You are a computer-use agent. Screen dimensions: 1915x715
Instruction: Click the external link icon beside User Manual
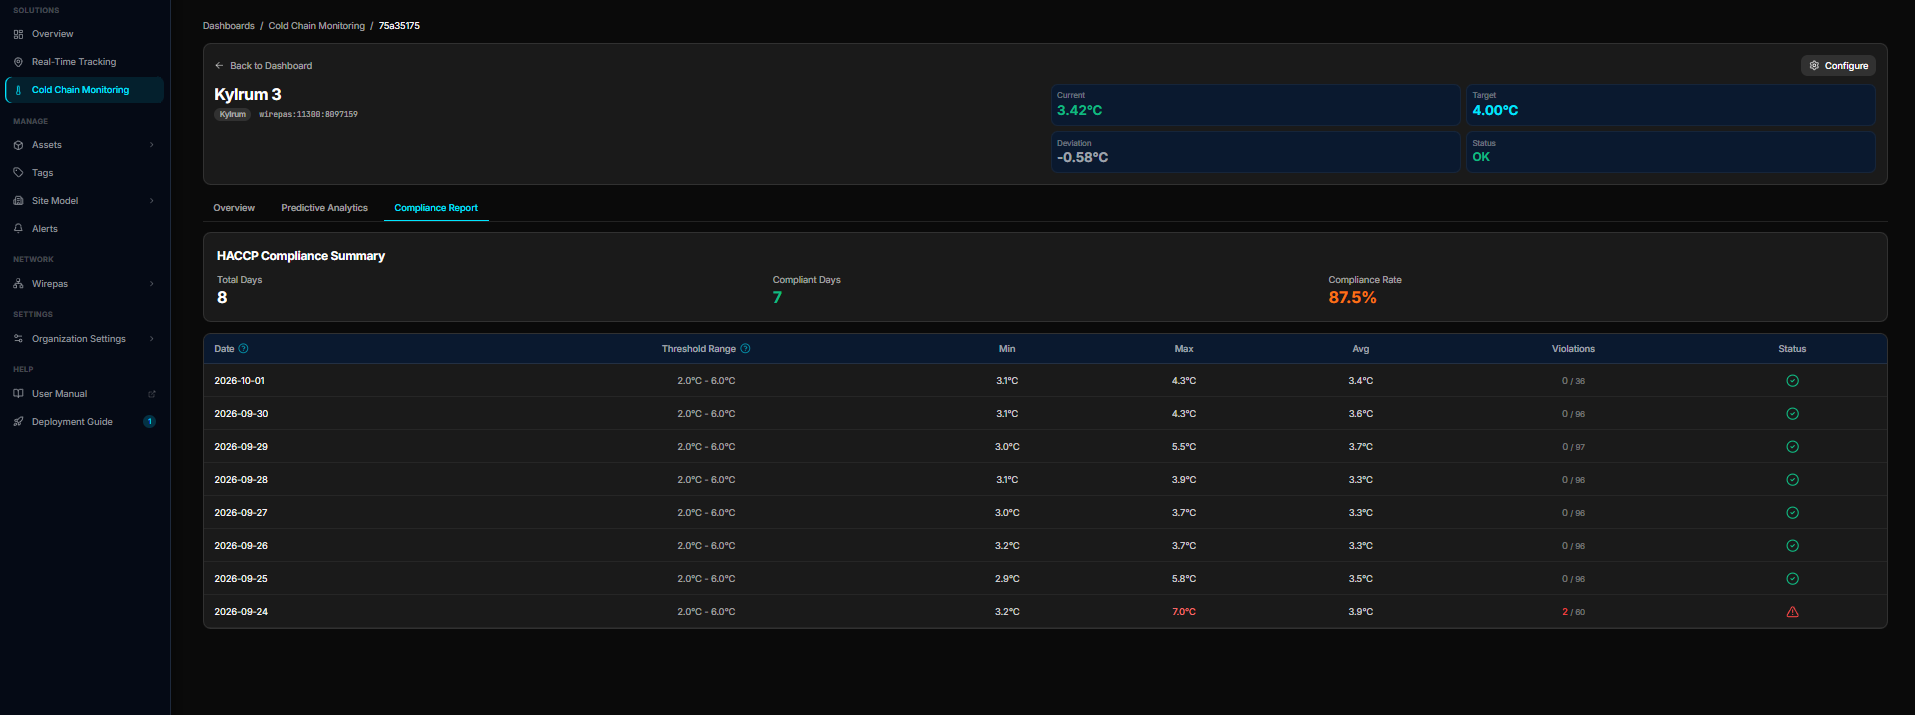152,394
